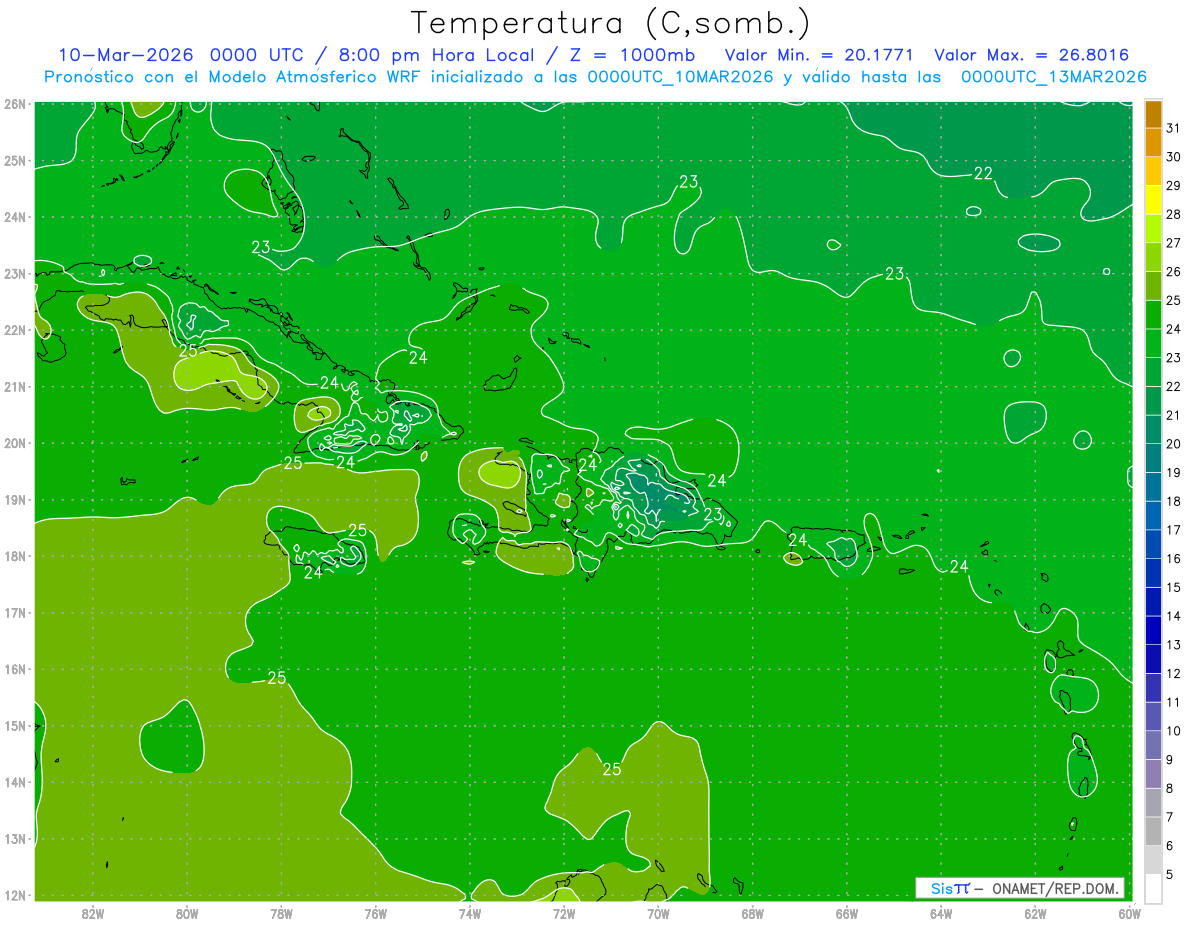Click the "Temperatura (C,somb.)" map title
Viewport: 1200px width, 927px height.
pos(610,23)
